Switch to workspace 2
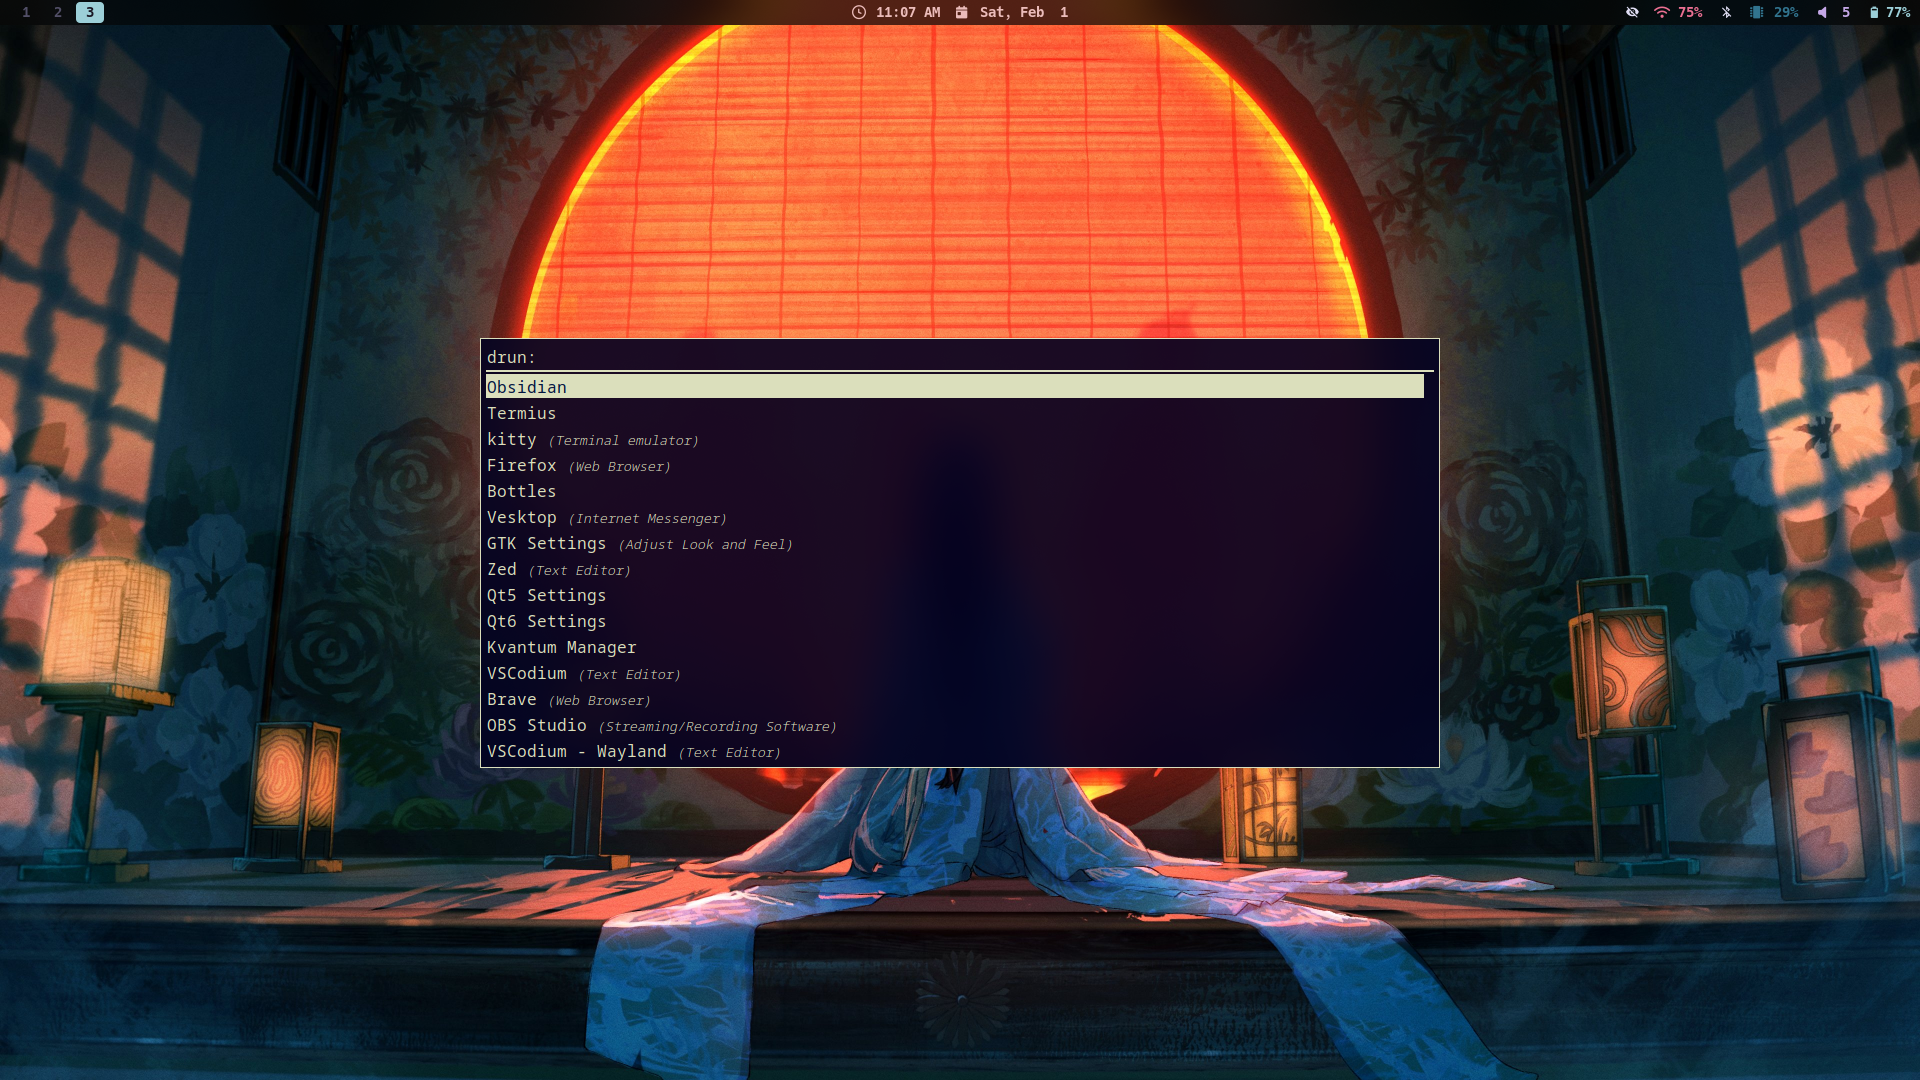This screenshot has height=1080, width=1920. pyautogui.click(x=58, y=12)
